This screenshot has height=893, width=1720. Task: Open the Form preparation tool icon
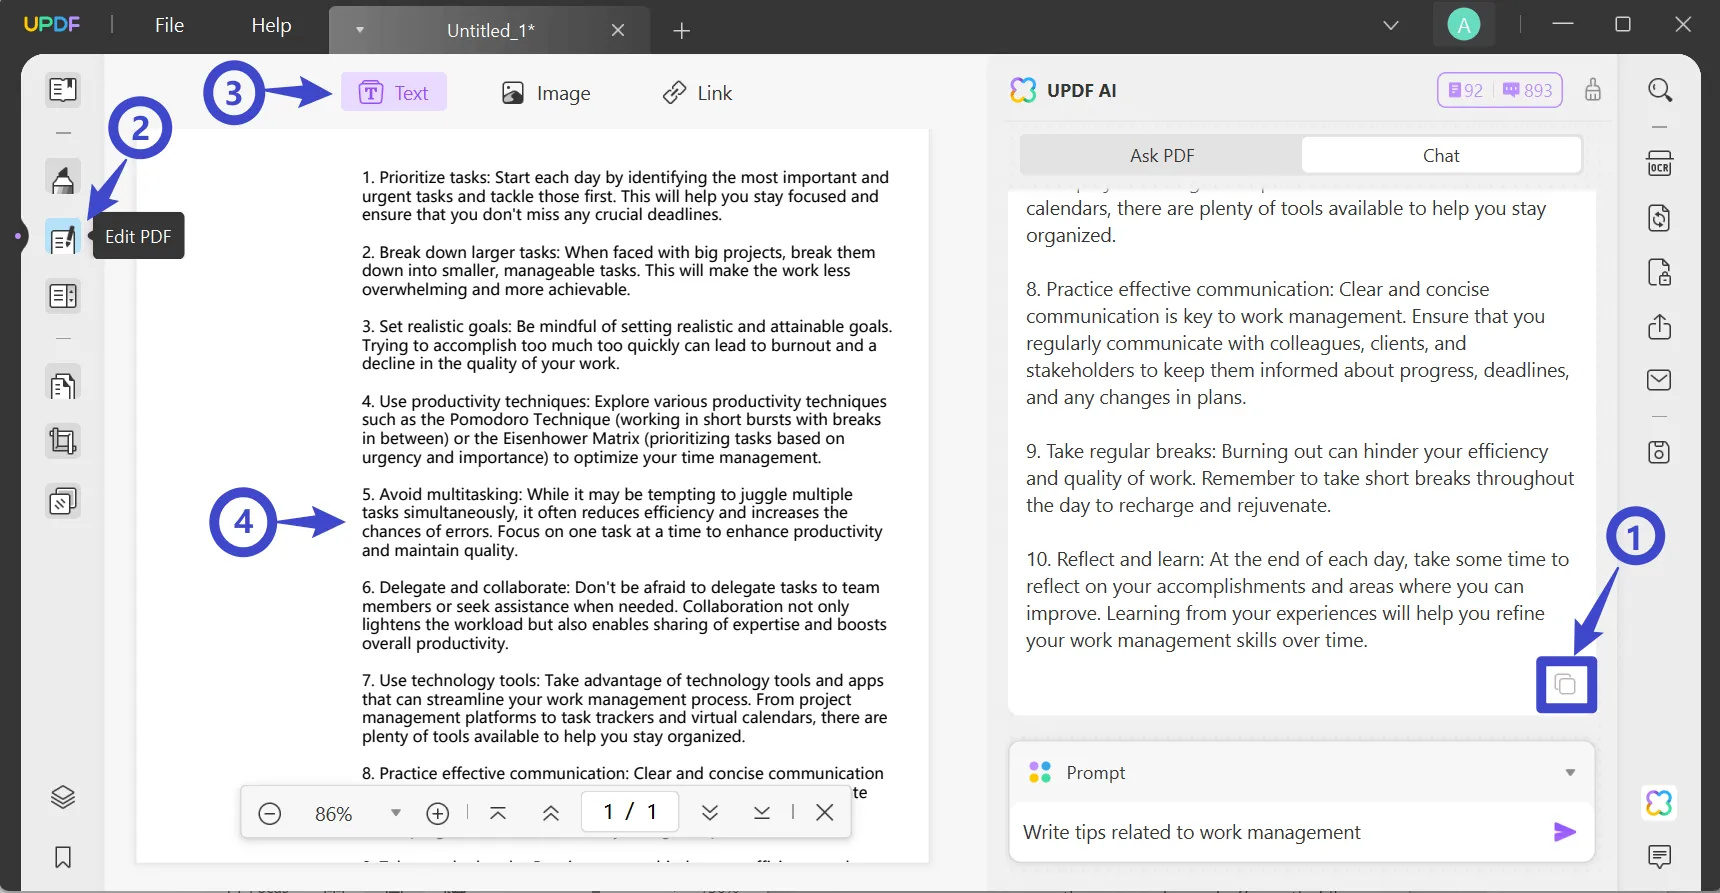[x=63, y=296]
